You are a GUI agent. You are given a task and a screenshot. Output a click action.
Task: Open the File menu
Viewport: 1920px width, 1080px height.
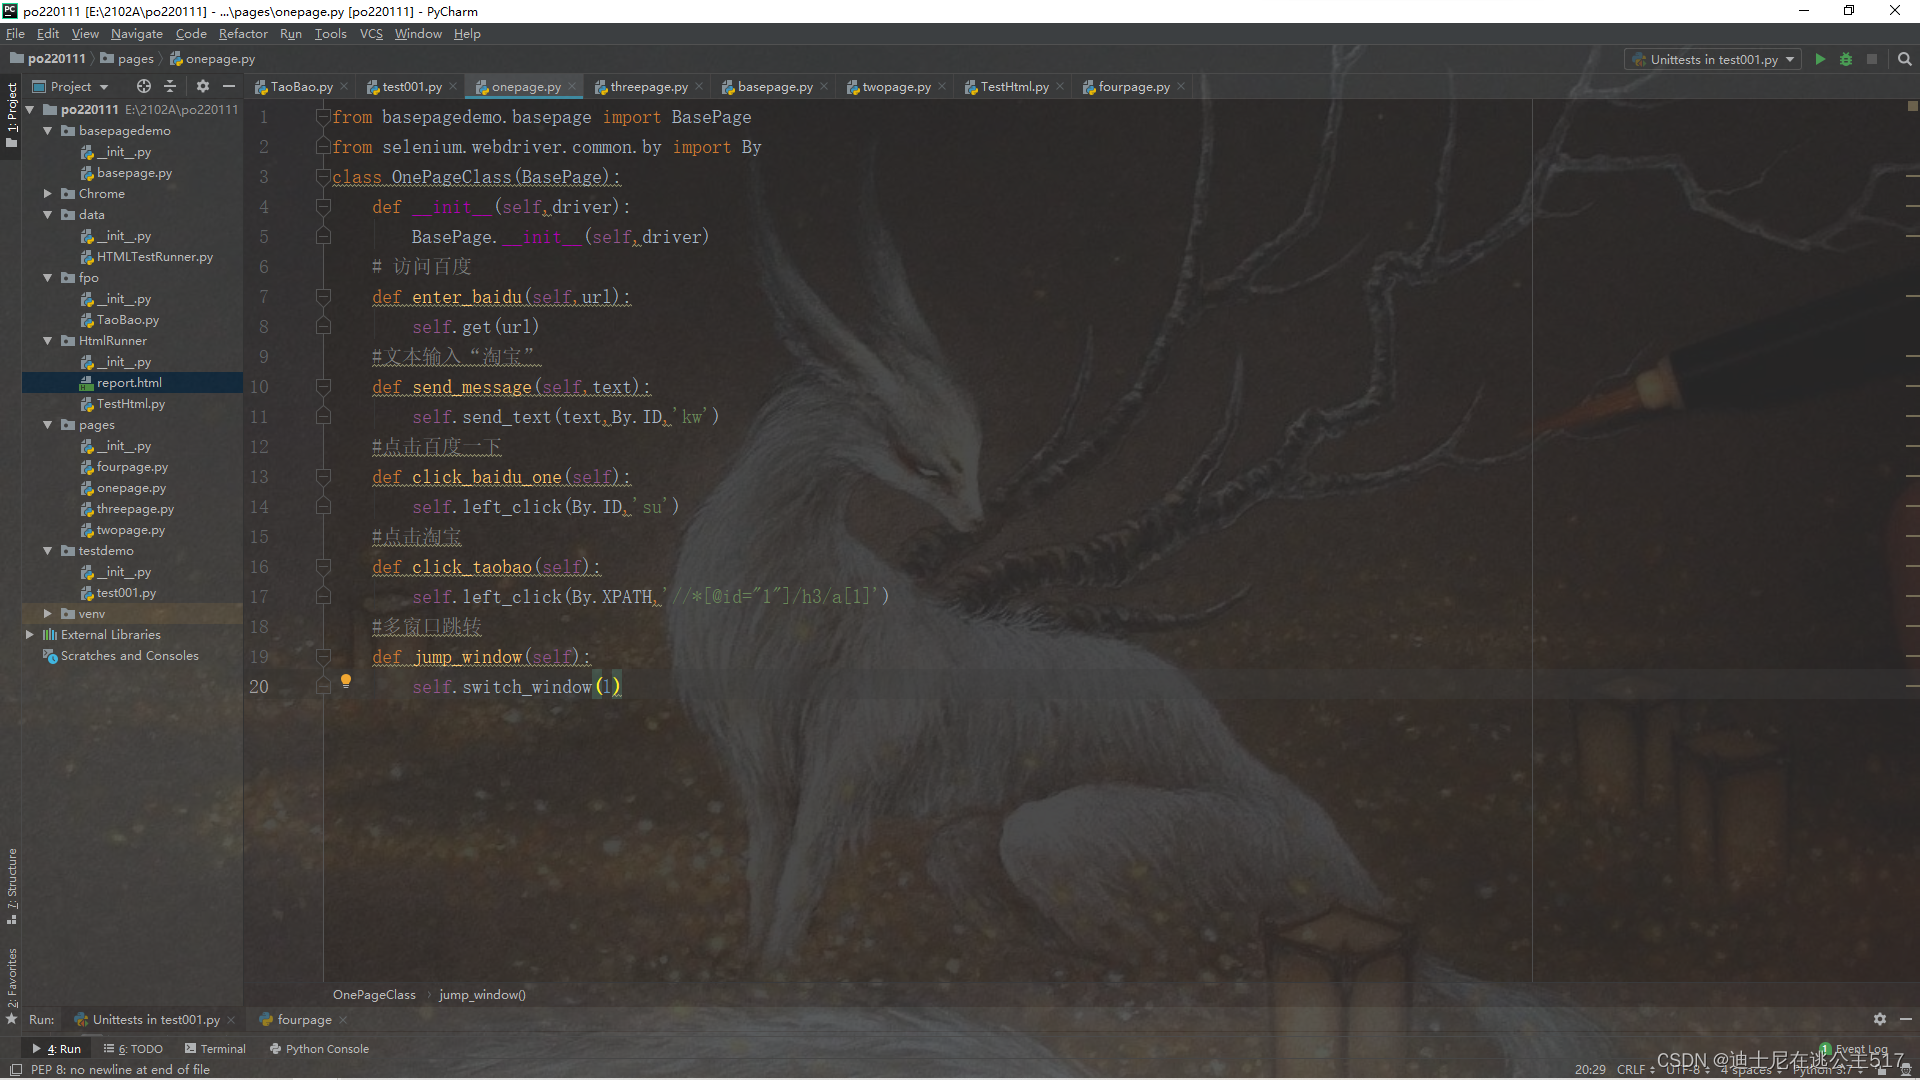[x=15, y=34]
